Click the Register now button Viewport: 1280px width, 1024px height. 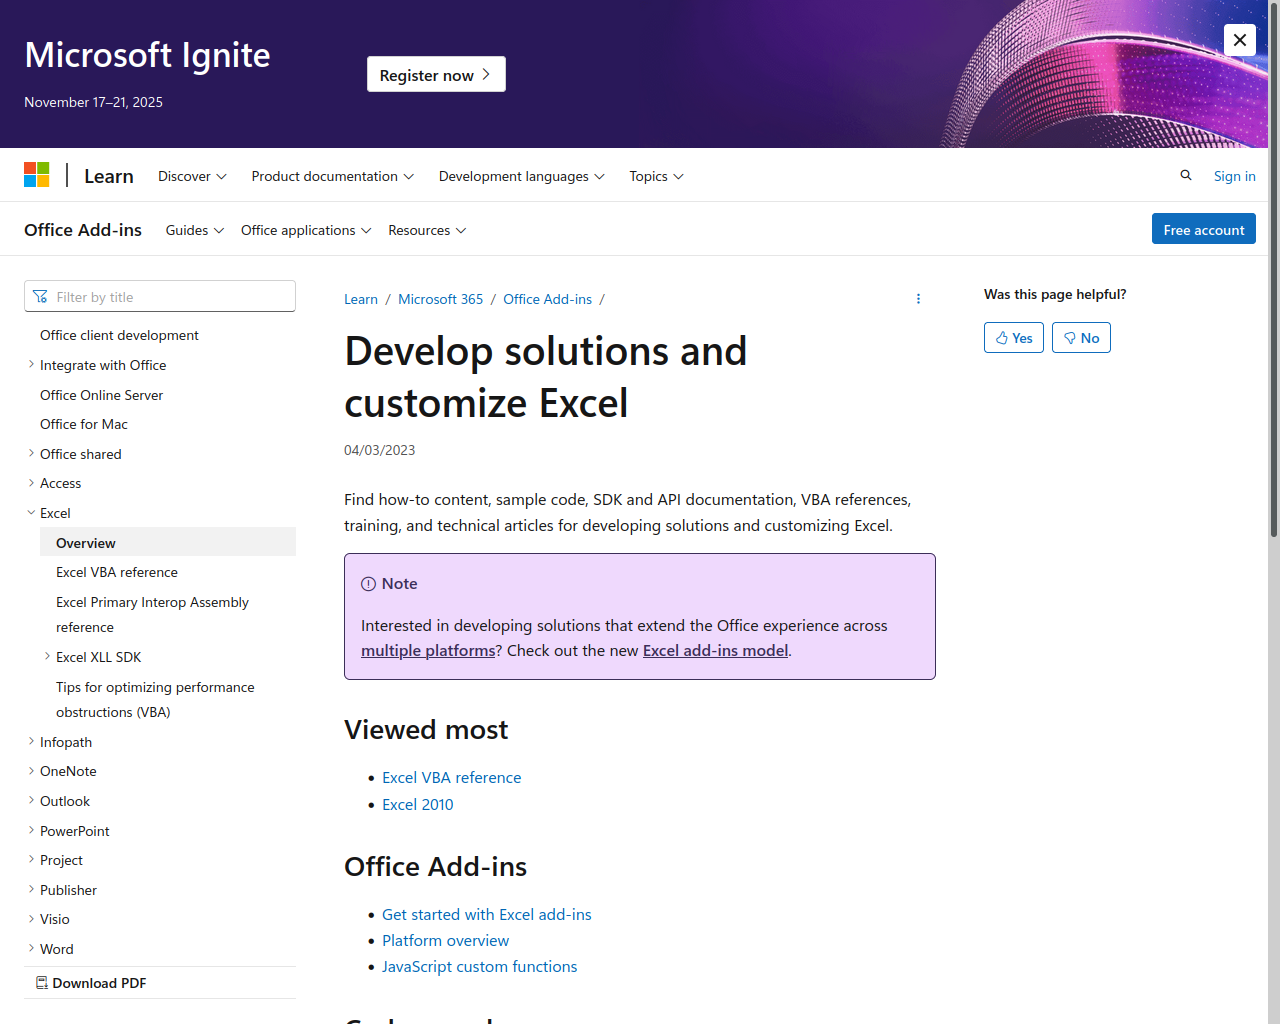[x=436, y=74]
